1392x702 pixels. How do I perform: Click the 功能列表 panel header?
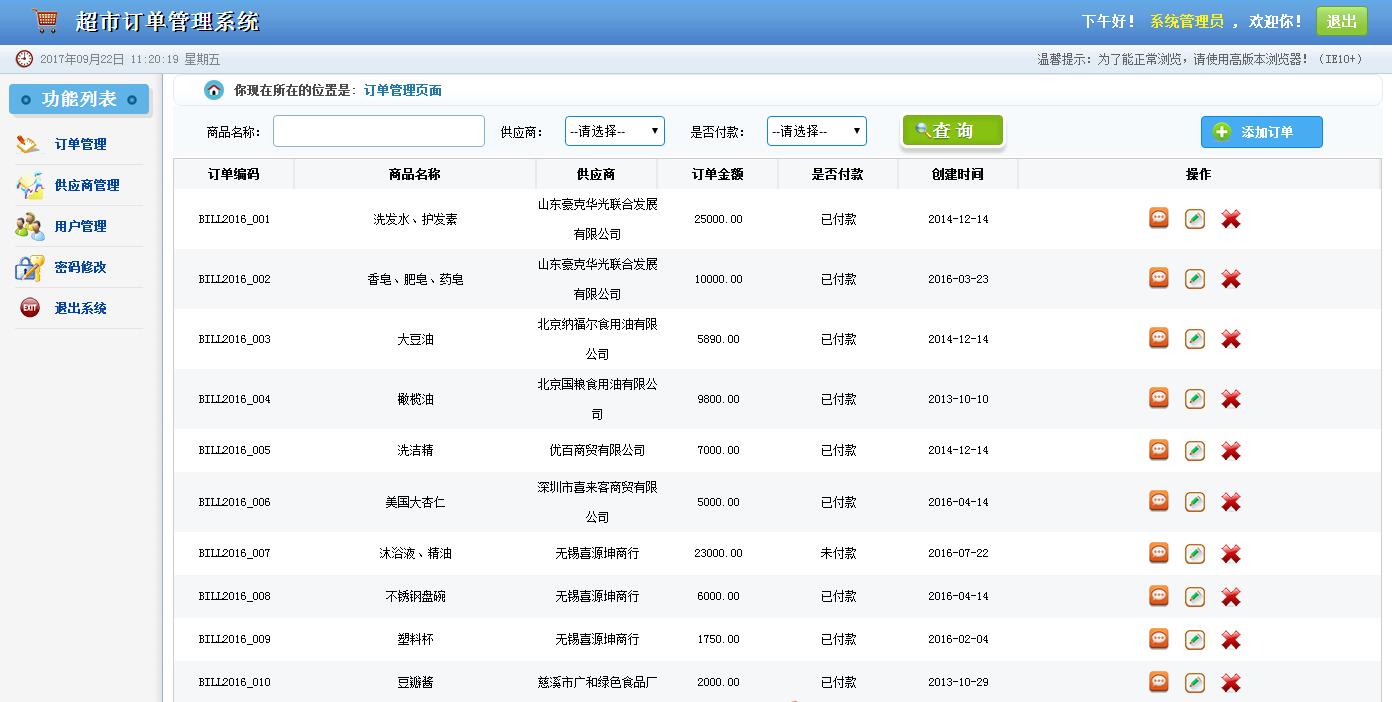point(79,99)
